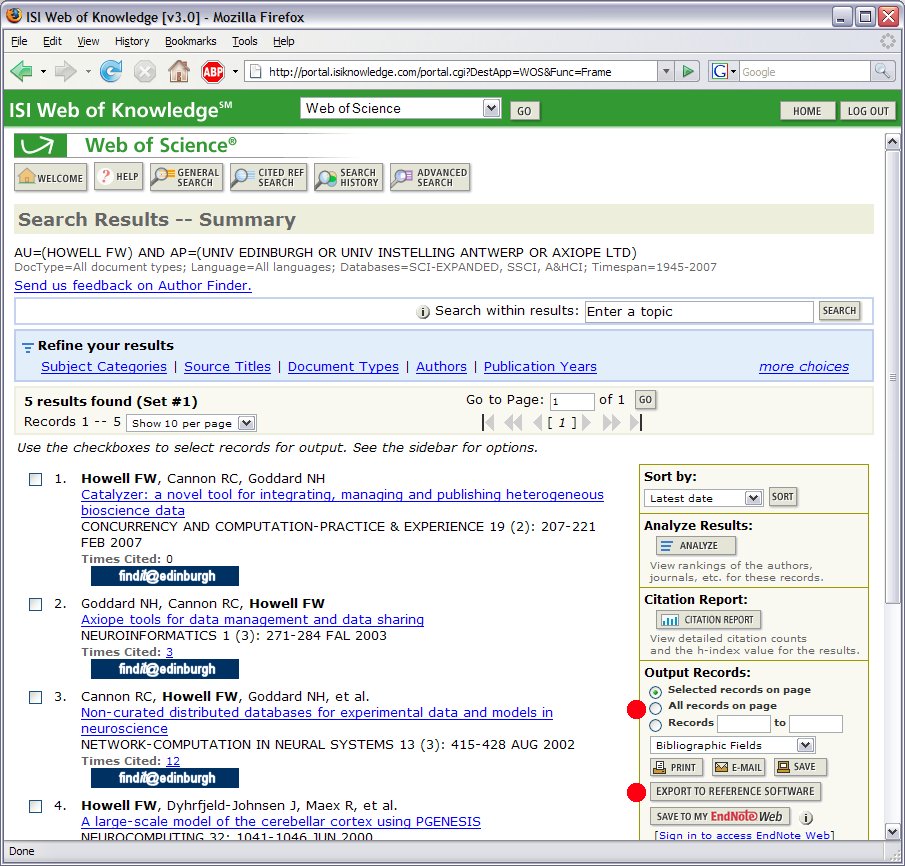Image resolution: width=905 pixels, height=866 pixels.
Task: Click the Subject Categories refine link
Action: pyautogui.click(x=104, y=367)
